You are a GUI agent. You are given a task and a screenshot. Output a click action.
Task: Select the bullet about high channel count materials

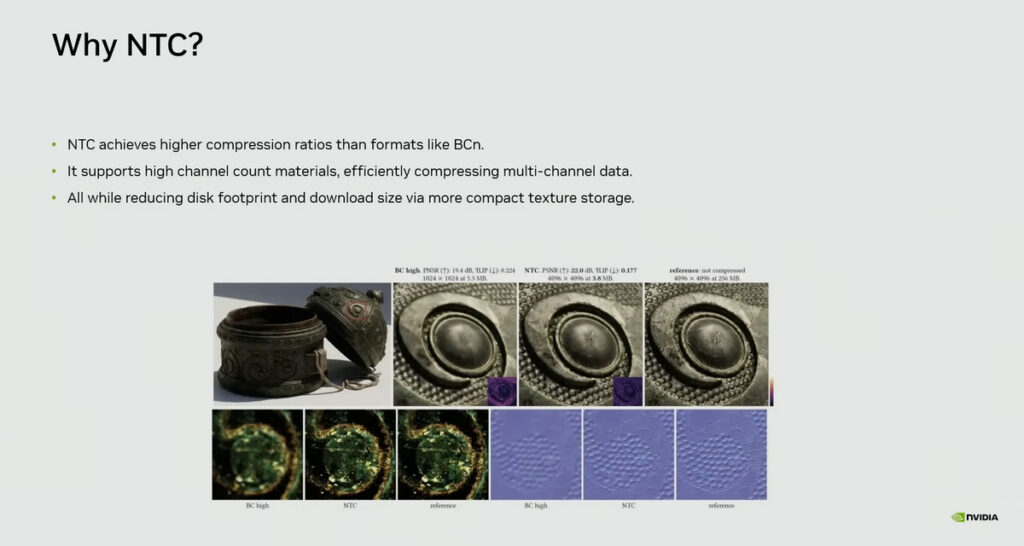[349, 171]
